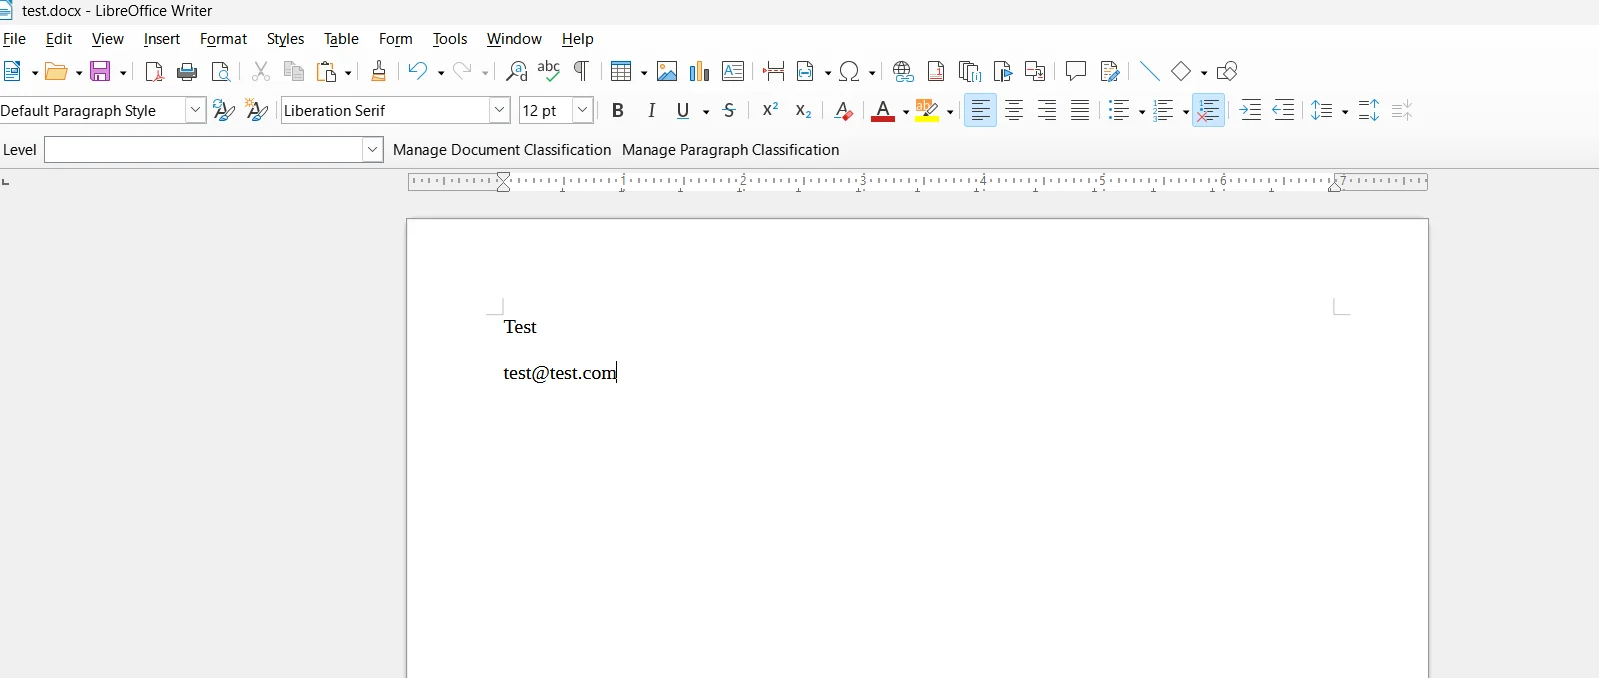
Task: Open the Find and Replace tool
Action: (x=516, y=72)
